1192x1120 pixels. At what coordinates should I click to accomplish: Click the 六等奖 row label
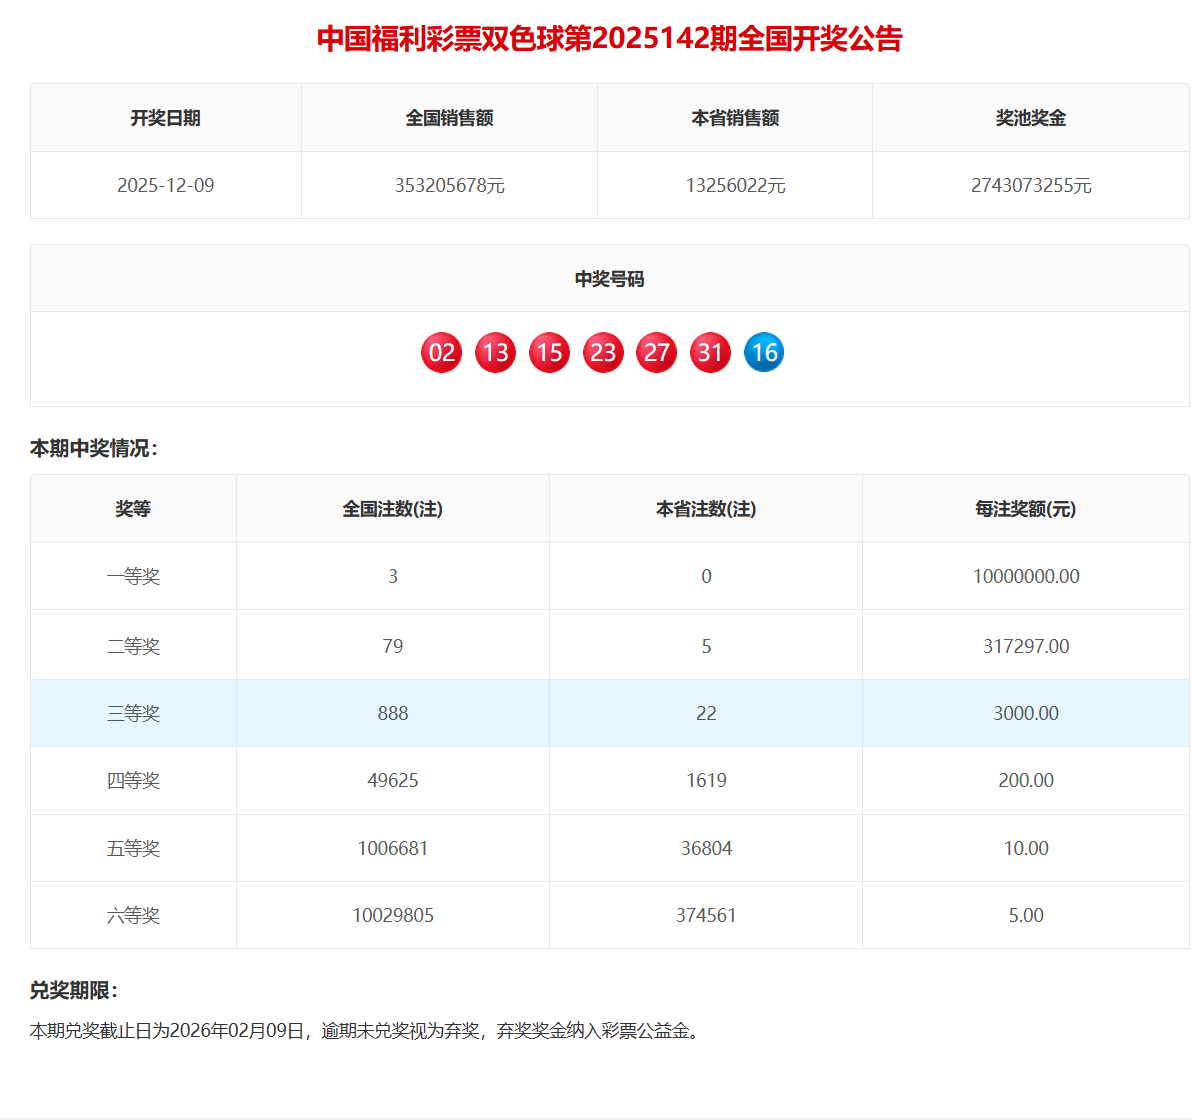pos(133,915)
